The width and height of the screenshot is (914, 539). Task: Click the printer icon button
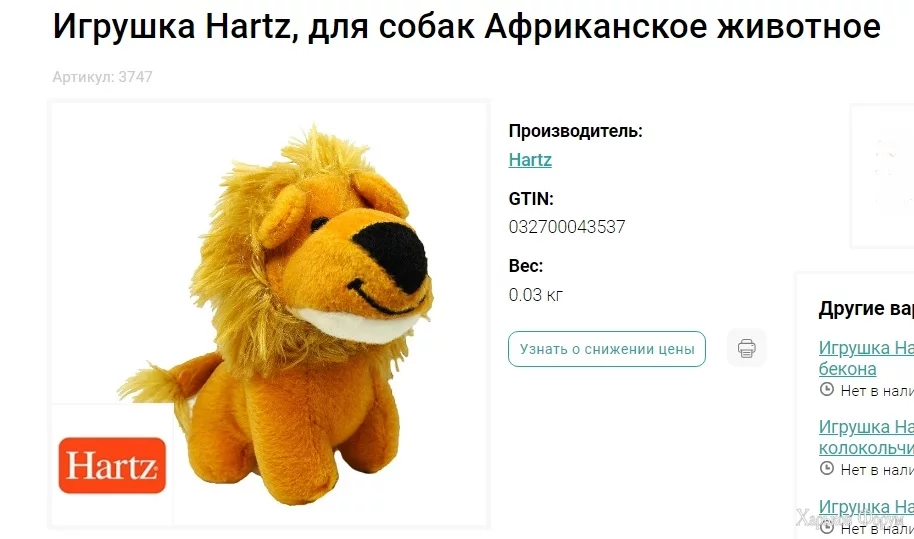pos(747,348)
